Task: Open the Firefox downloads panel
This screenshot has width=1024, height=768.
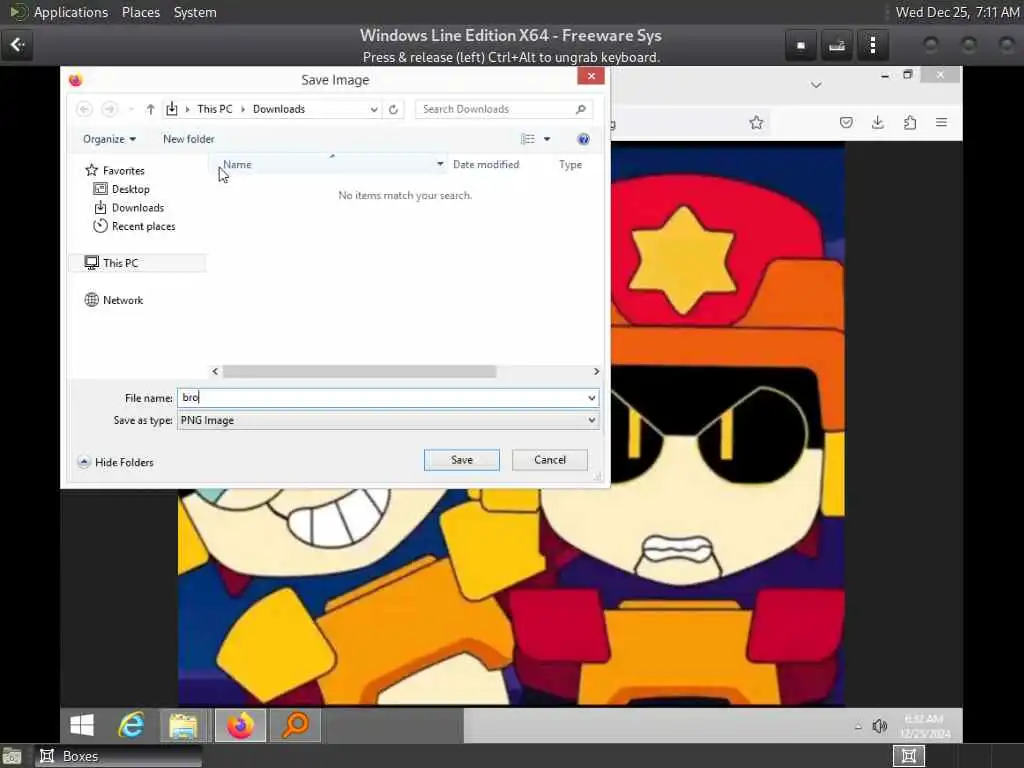Action: pyautogui.click(x=878, y=123)
